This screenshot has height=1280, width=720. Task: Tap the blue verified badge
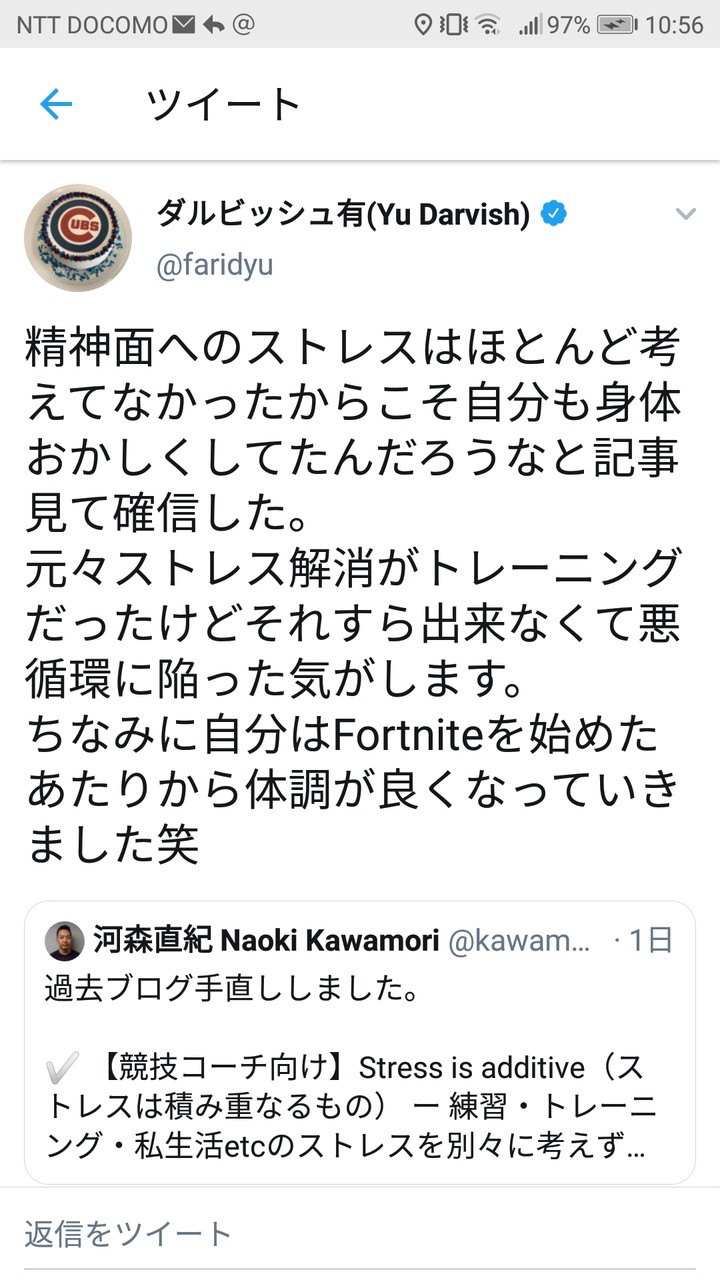(x=554, y=213)
